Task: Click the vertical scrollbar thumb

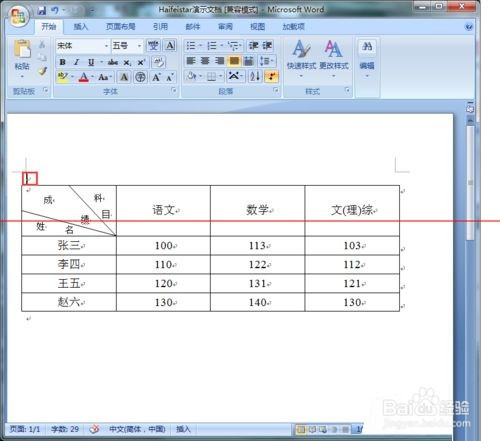Action: [470, 183]
